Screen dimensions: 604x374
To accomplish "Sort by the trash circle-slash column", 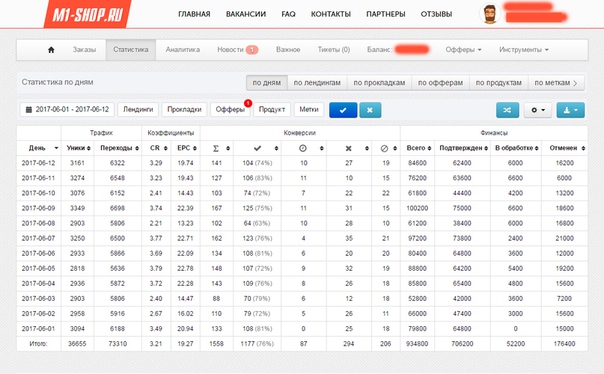I will [x=386, y=148].
